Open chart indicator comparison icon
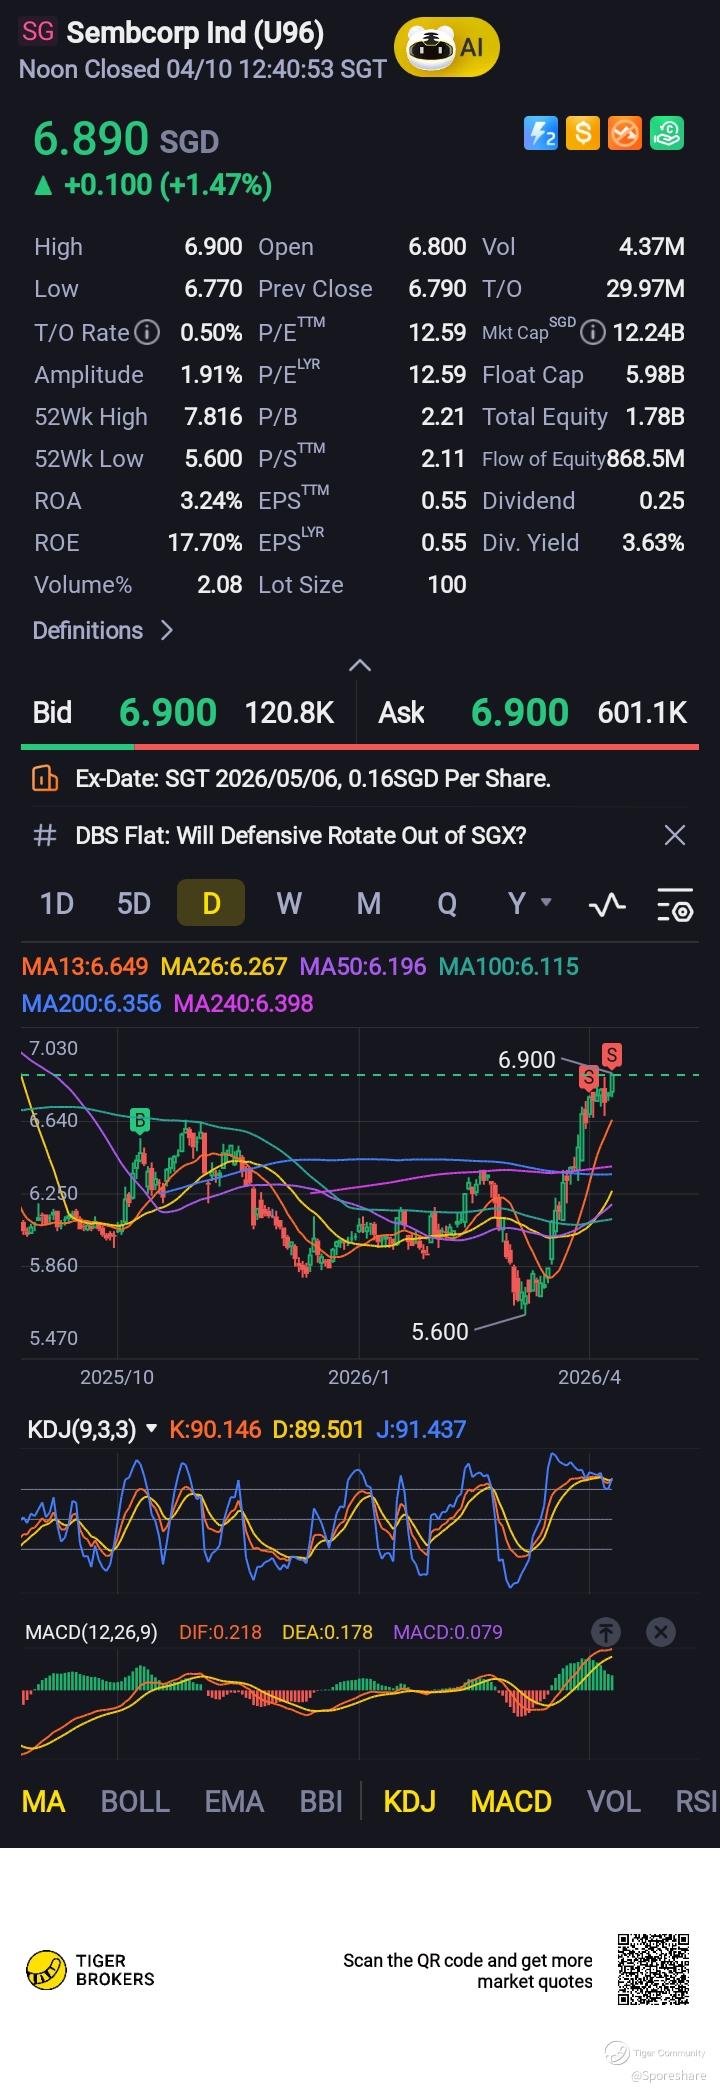Screen dimensions: 720x2092 607,905
